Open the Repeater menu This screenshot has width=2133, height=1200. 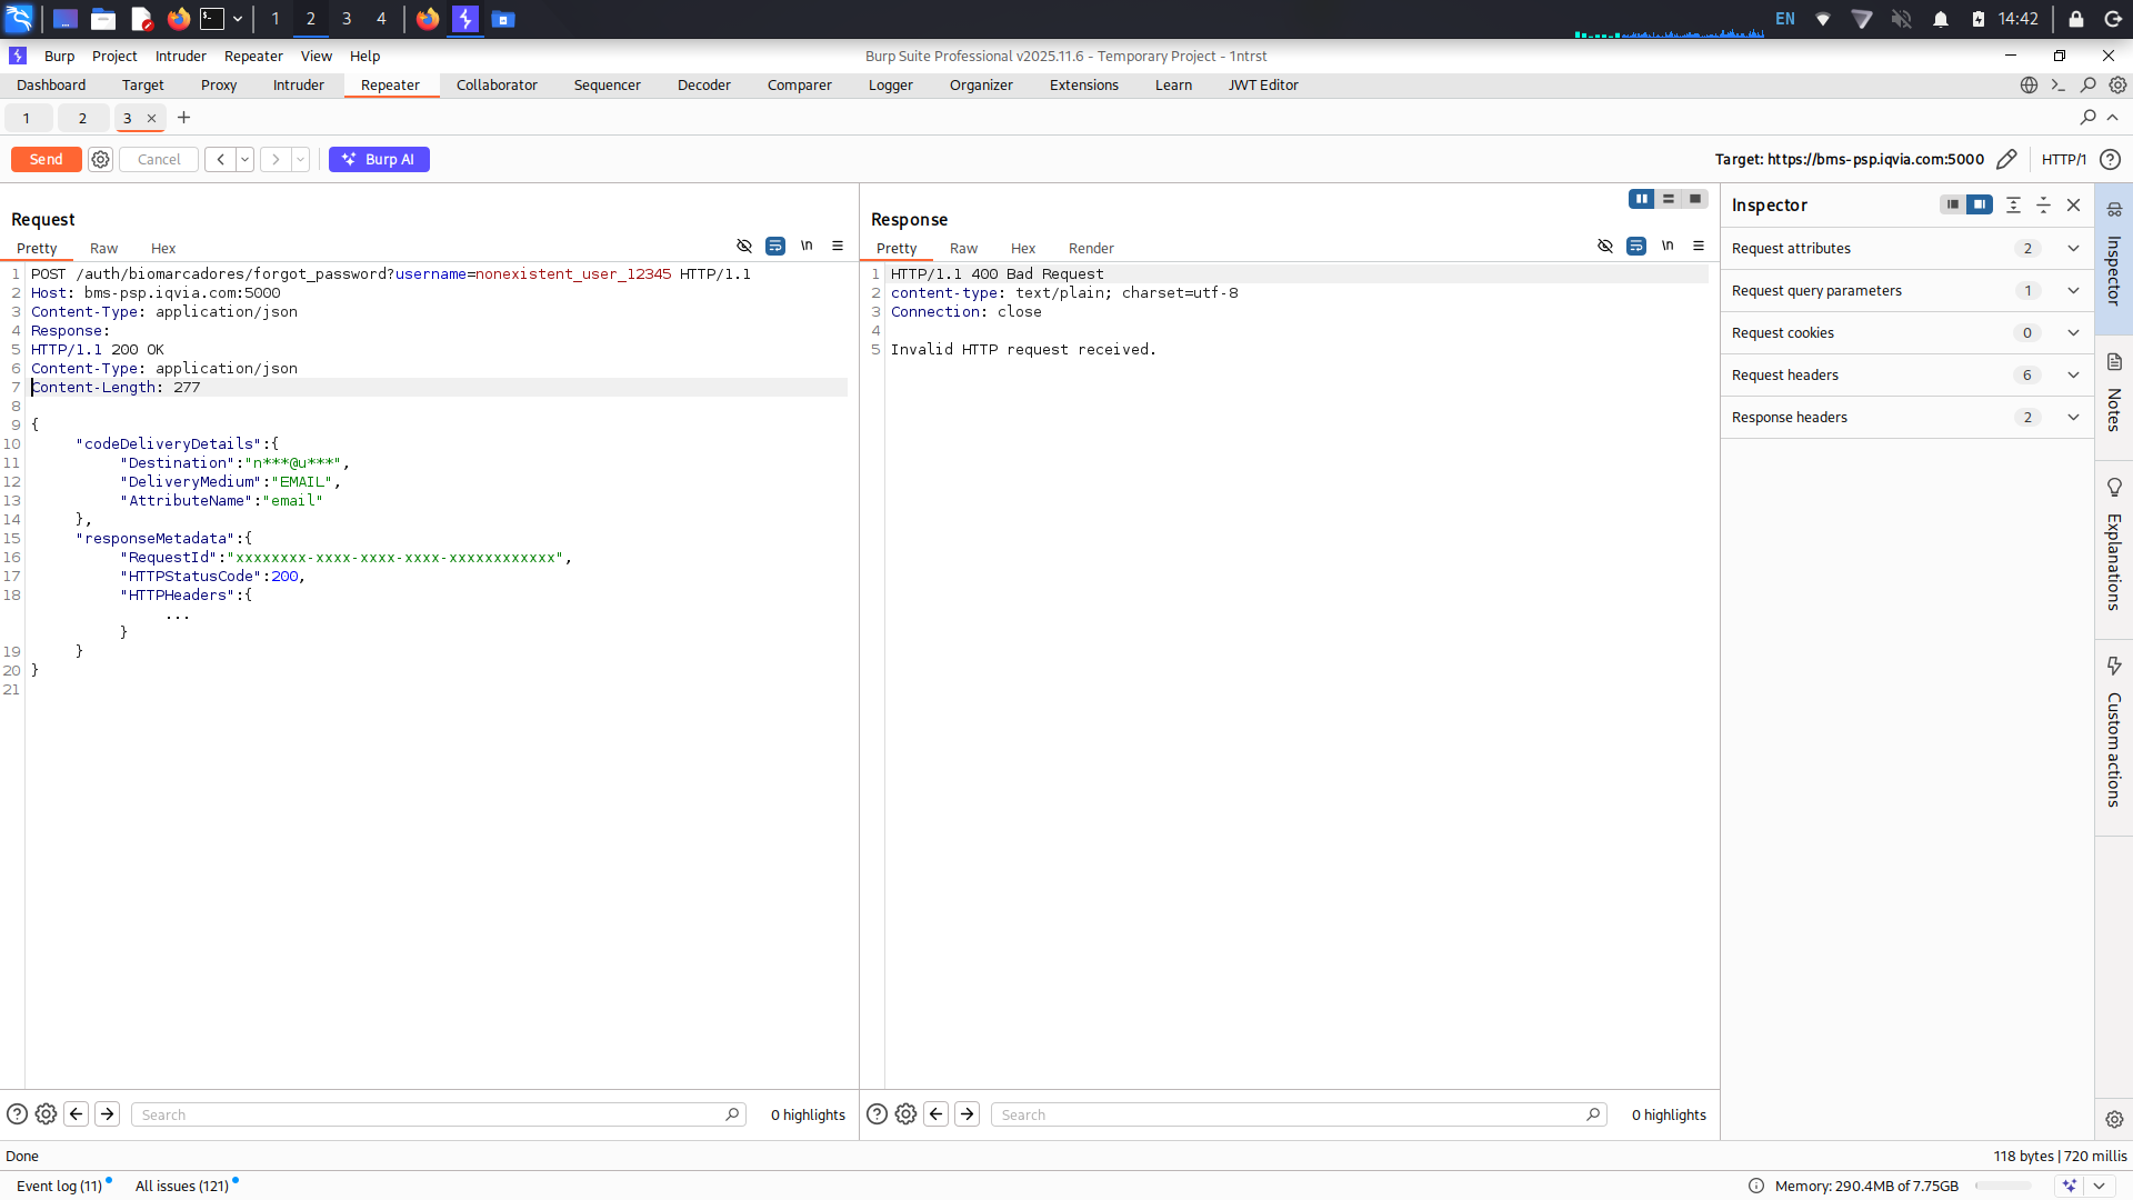tap(253, 56)
